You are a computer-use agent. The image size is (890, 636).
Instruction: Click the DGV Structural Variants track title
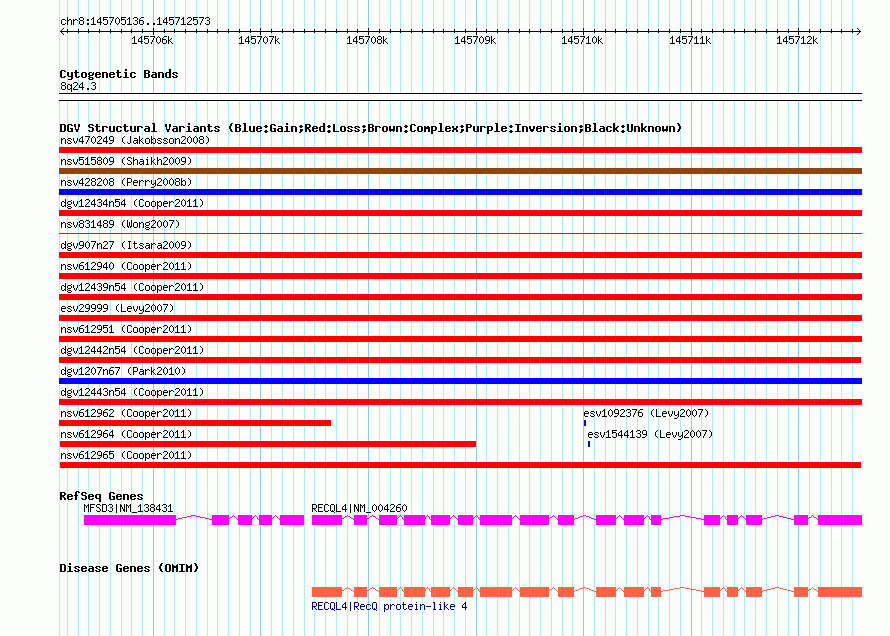(x=370, y=128)
